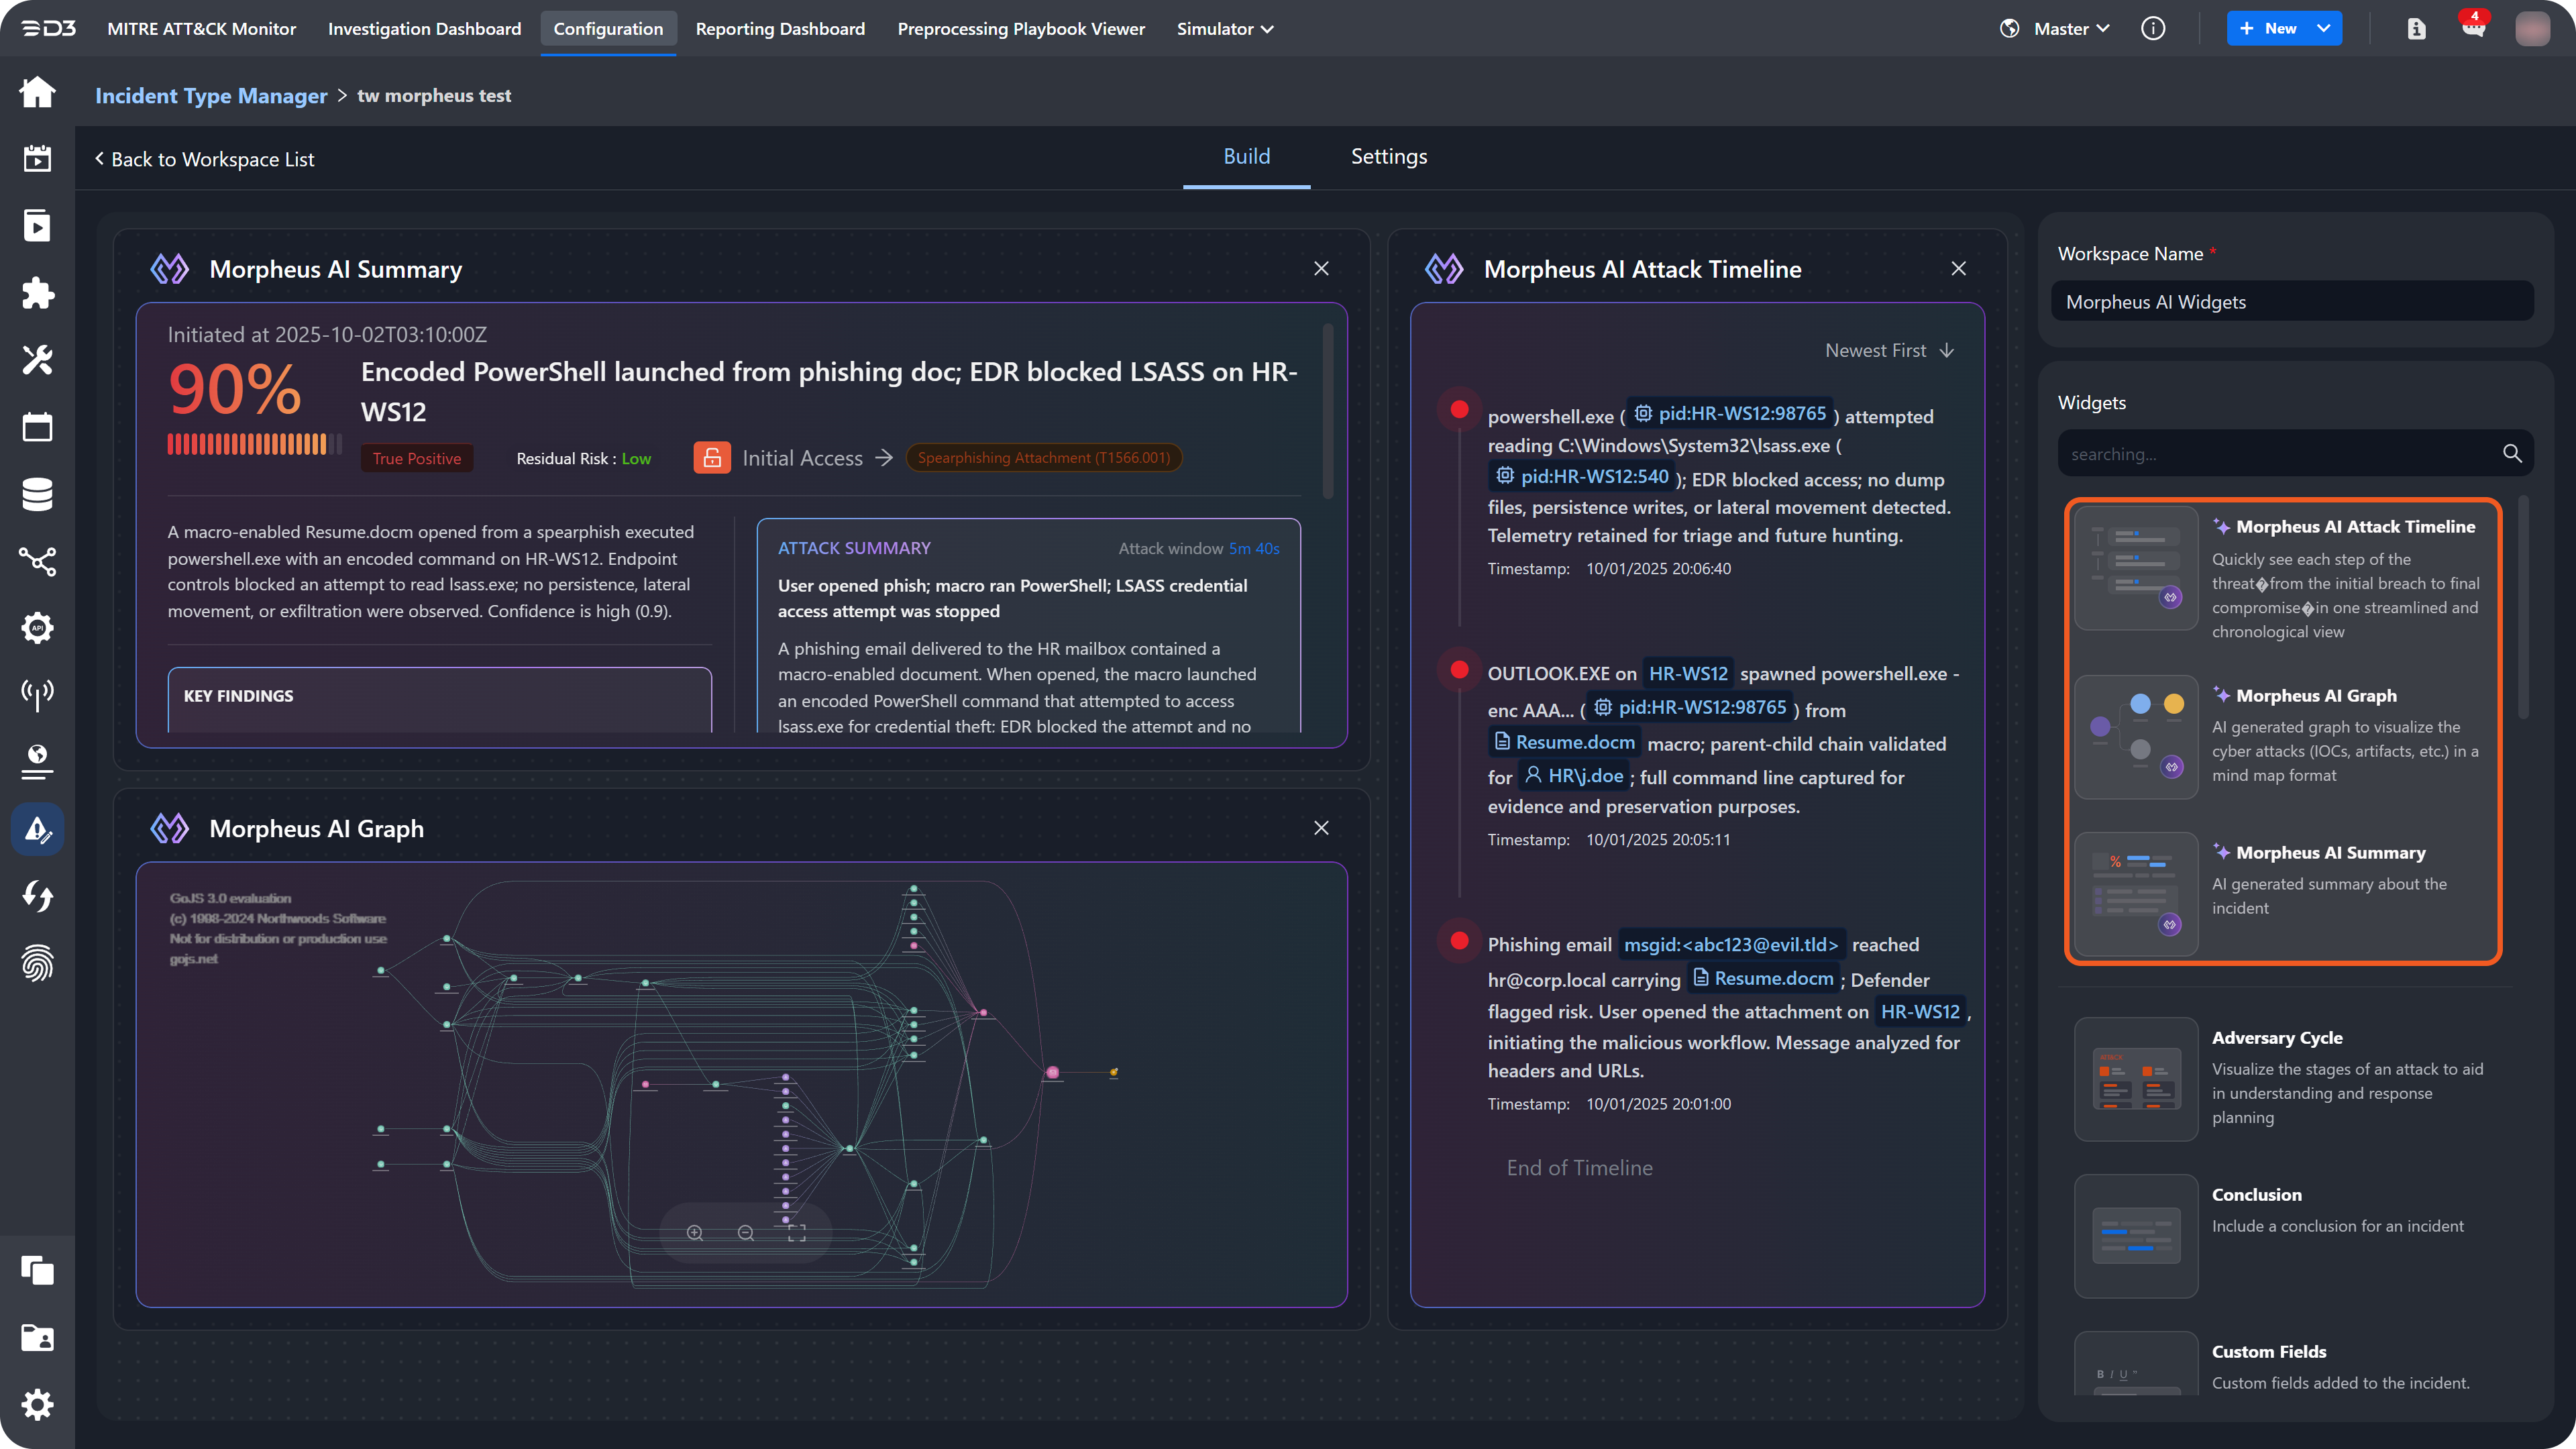Click the home icon in the left sidebar
The image size is (2576, 1449).
37,92
